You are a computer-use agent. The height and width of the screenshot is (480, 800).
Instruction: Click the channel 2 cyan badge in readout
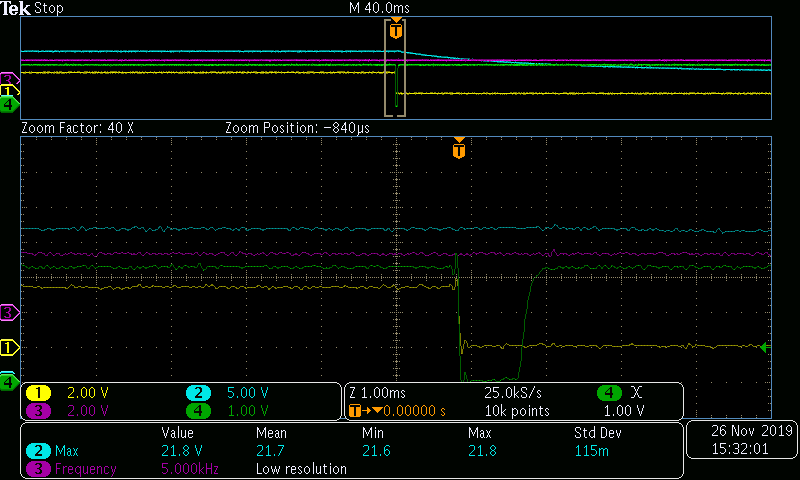point(198,393)
